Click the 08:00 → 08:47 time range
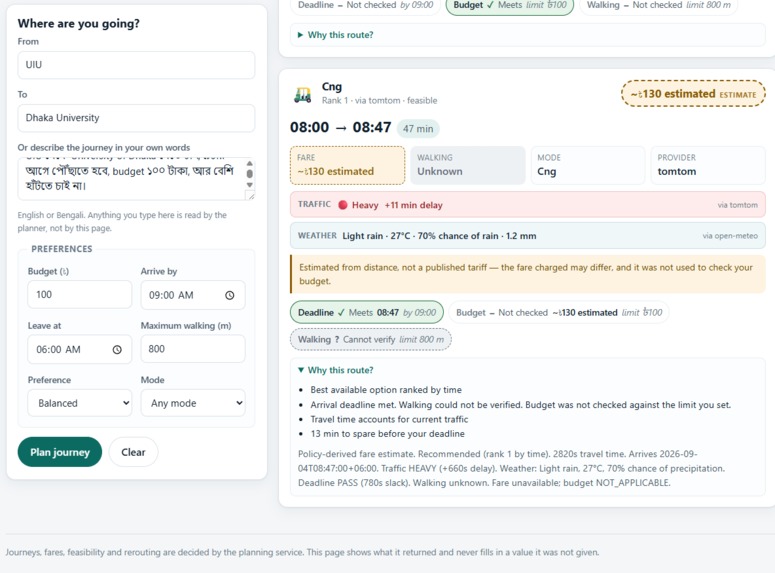The image size is (775, 573). pyautogui.click(x=341, y=128)
